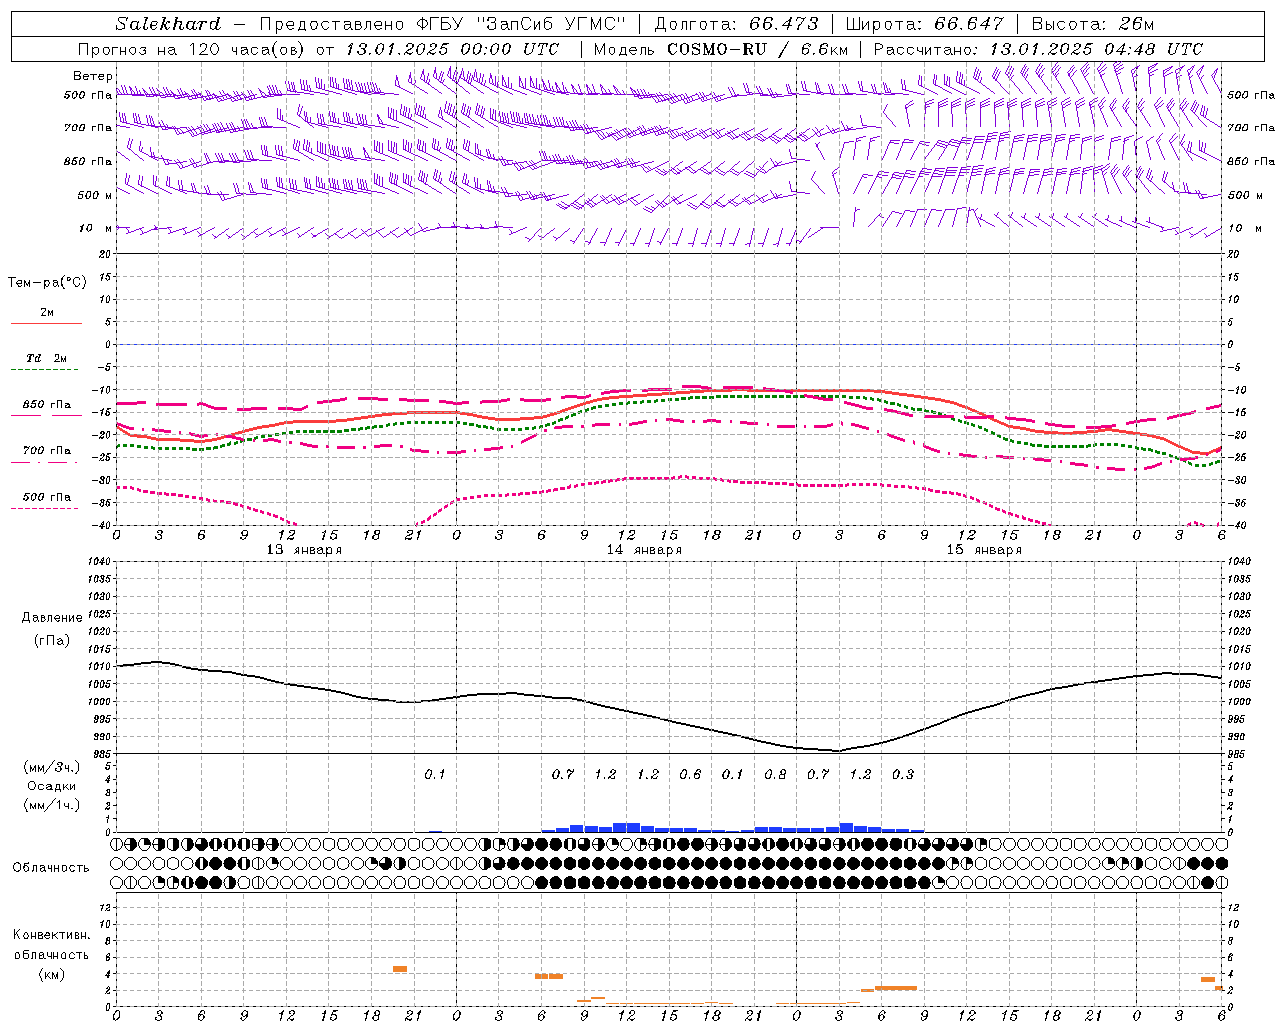Click the 'Давление' pressure panel label

point(52,618)
